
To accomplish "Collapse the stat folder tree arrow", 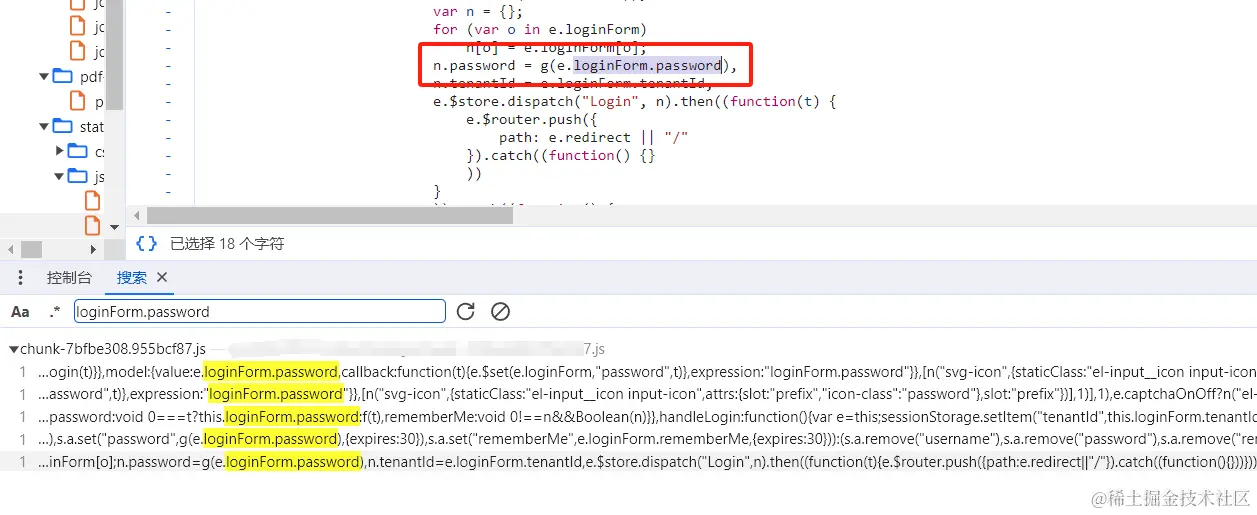I will 44,127.
